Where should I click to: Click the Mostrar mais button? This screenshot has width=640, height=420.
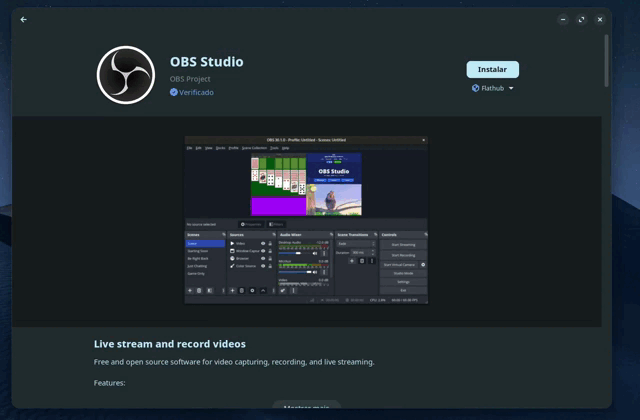pos(306,408)
